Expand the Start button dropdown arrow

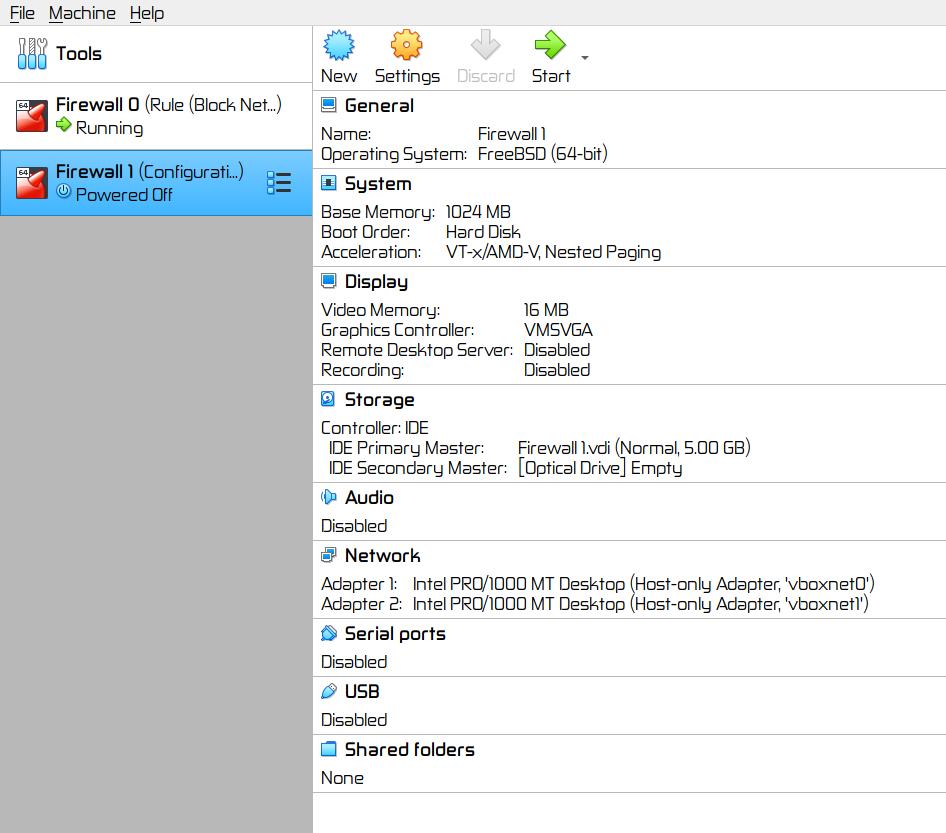pos(585,58)
